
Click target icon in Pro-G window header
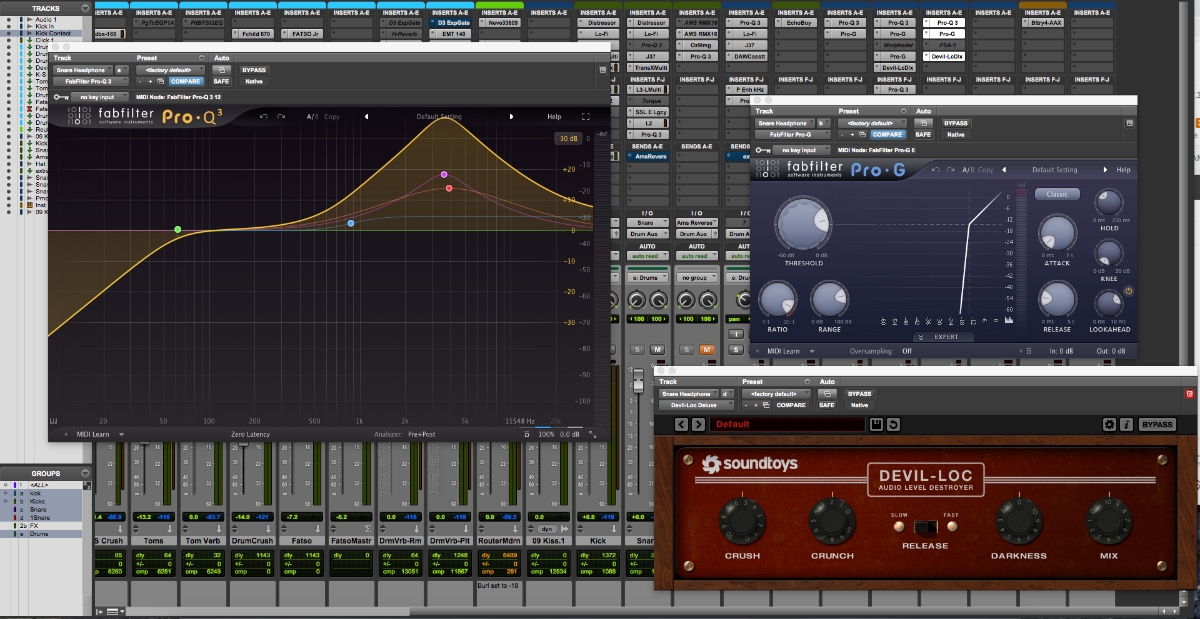[1129, 123]
